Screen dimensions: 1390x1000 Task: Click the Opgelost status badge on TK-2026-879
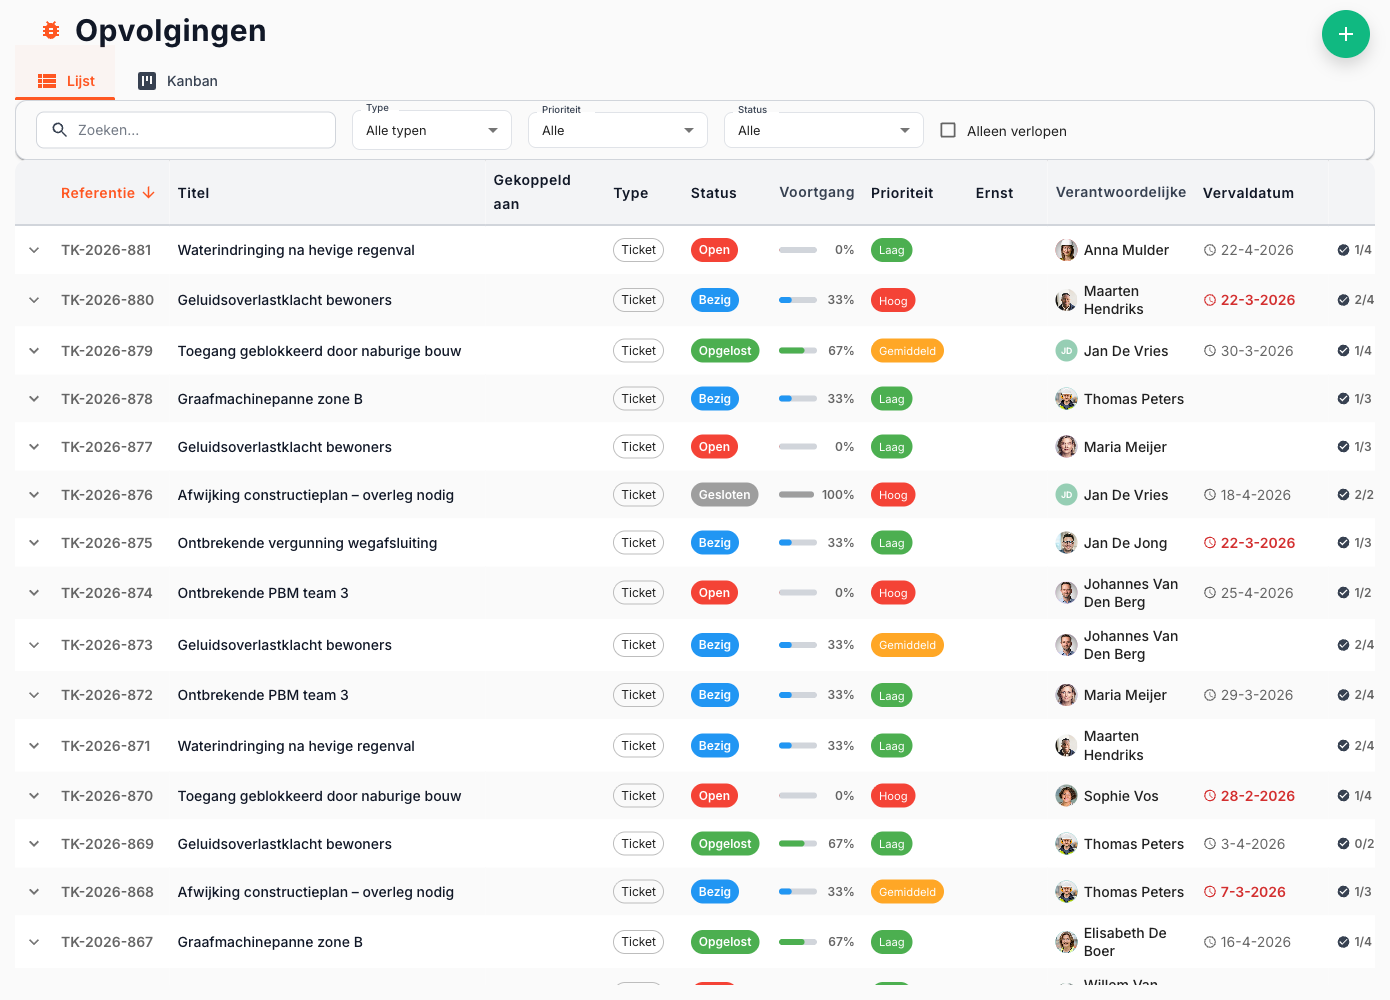pyautogui.click(x=724, y=351)
